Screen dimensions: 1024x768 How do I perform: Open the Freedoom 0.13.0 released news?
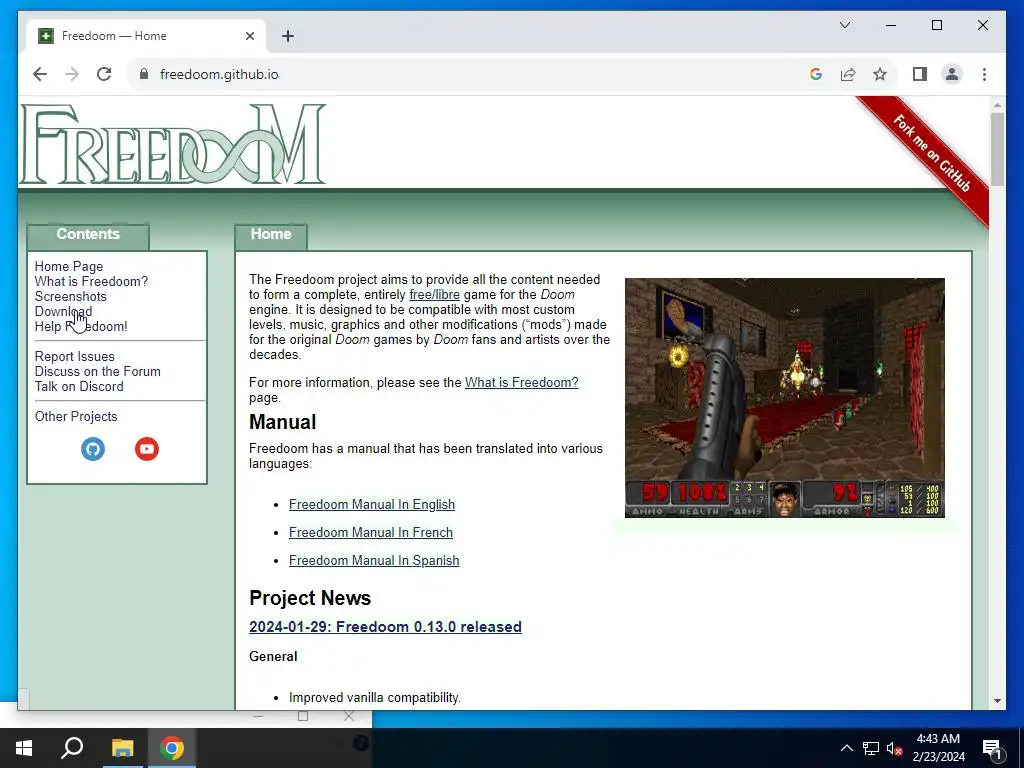[x=385, y=627]
